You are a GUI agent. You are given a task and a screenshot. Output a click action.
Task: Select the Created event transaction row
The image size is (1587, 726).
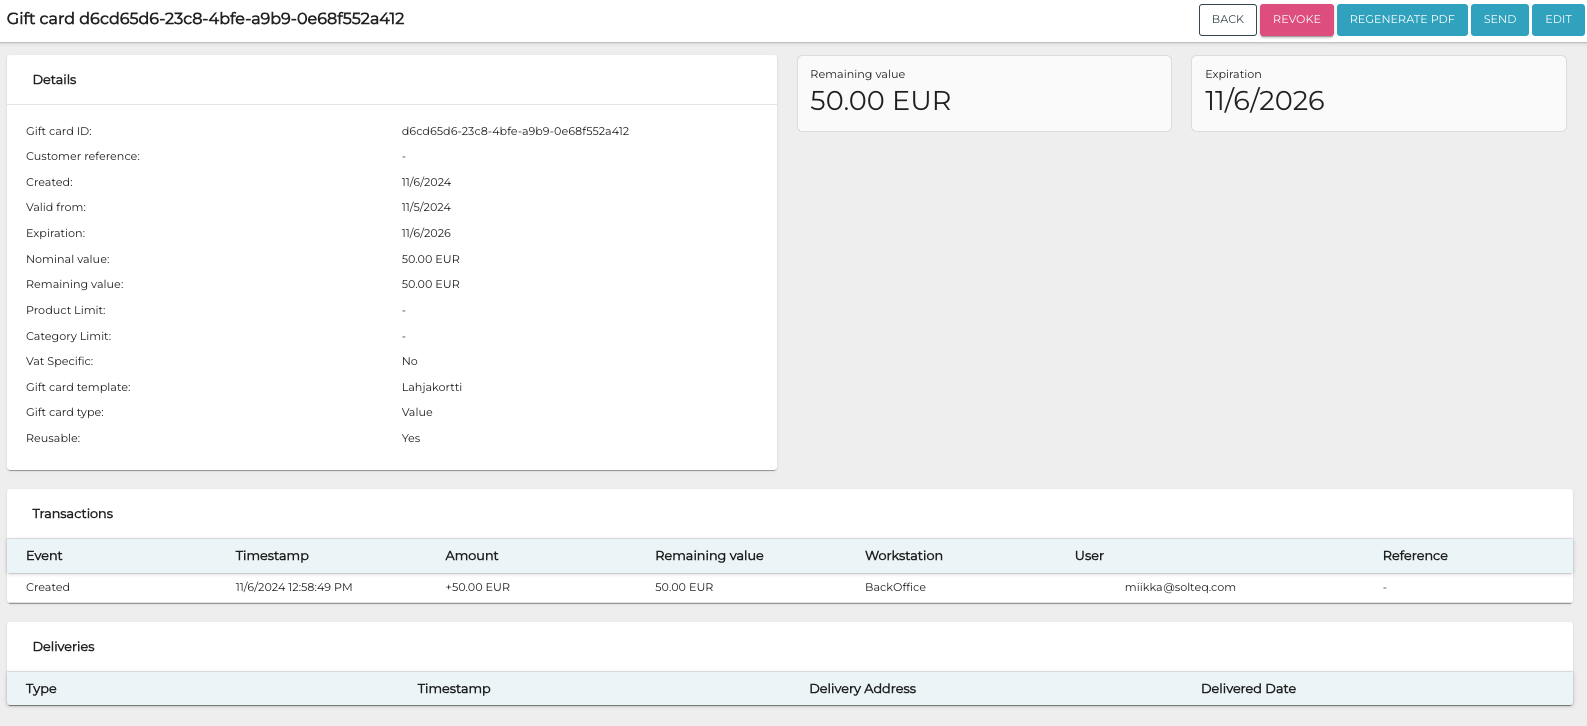pyautogui.click(x=48, y=587)
